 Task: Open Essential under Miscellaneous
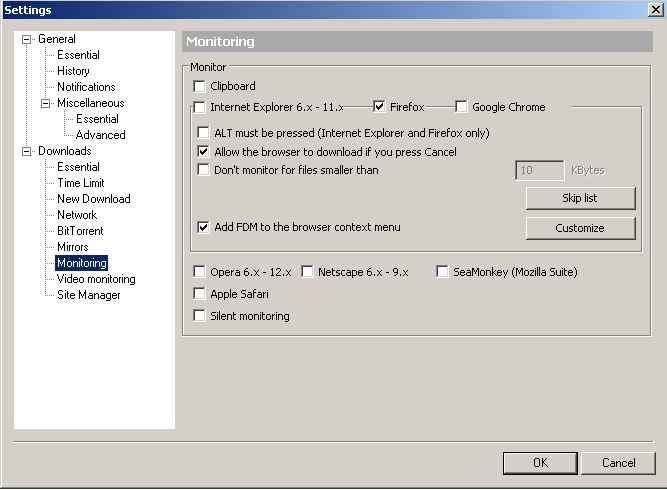[97, 119]
